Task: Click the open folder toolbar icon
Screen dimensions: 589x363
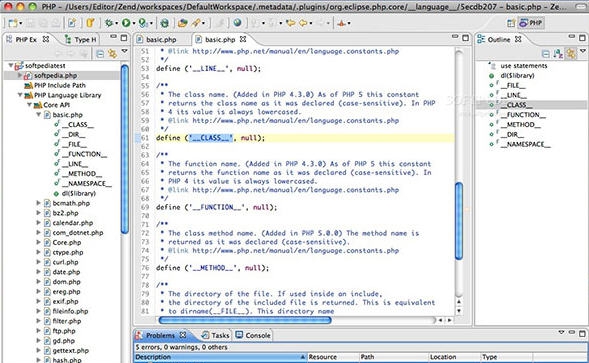Action: pos(183,23)
